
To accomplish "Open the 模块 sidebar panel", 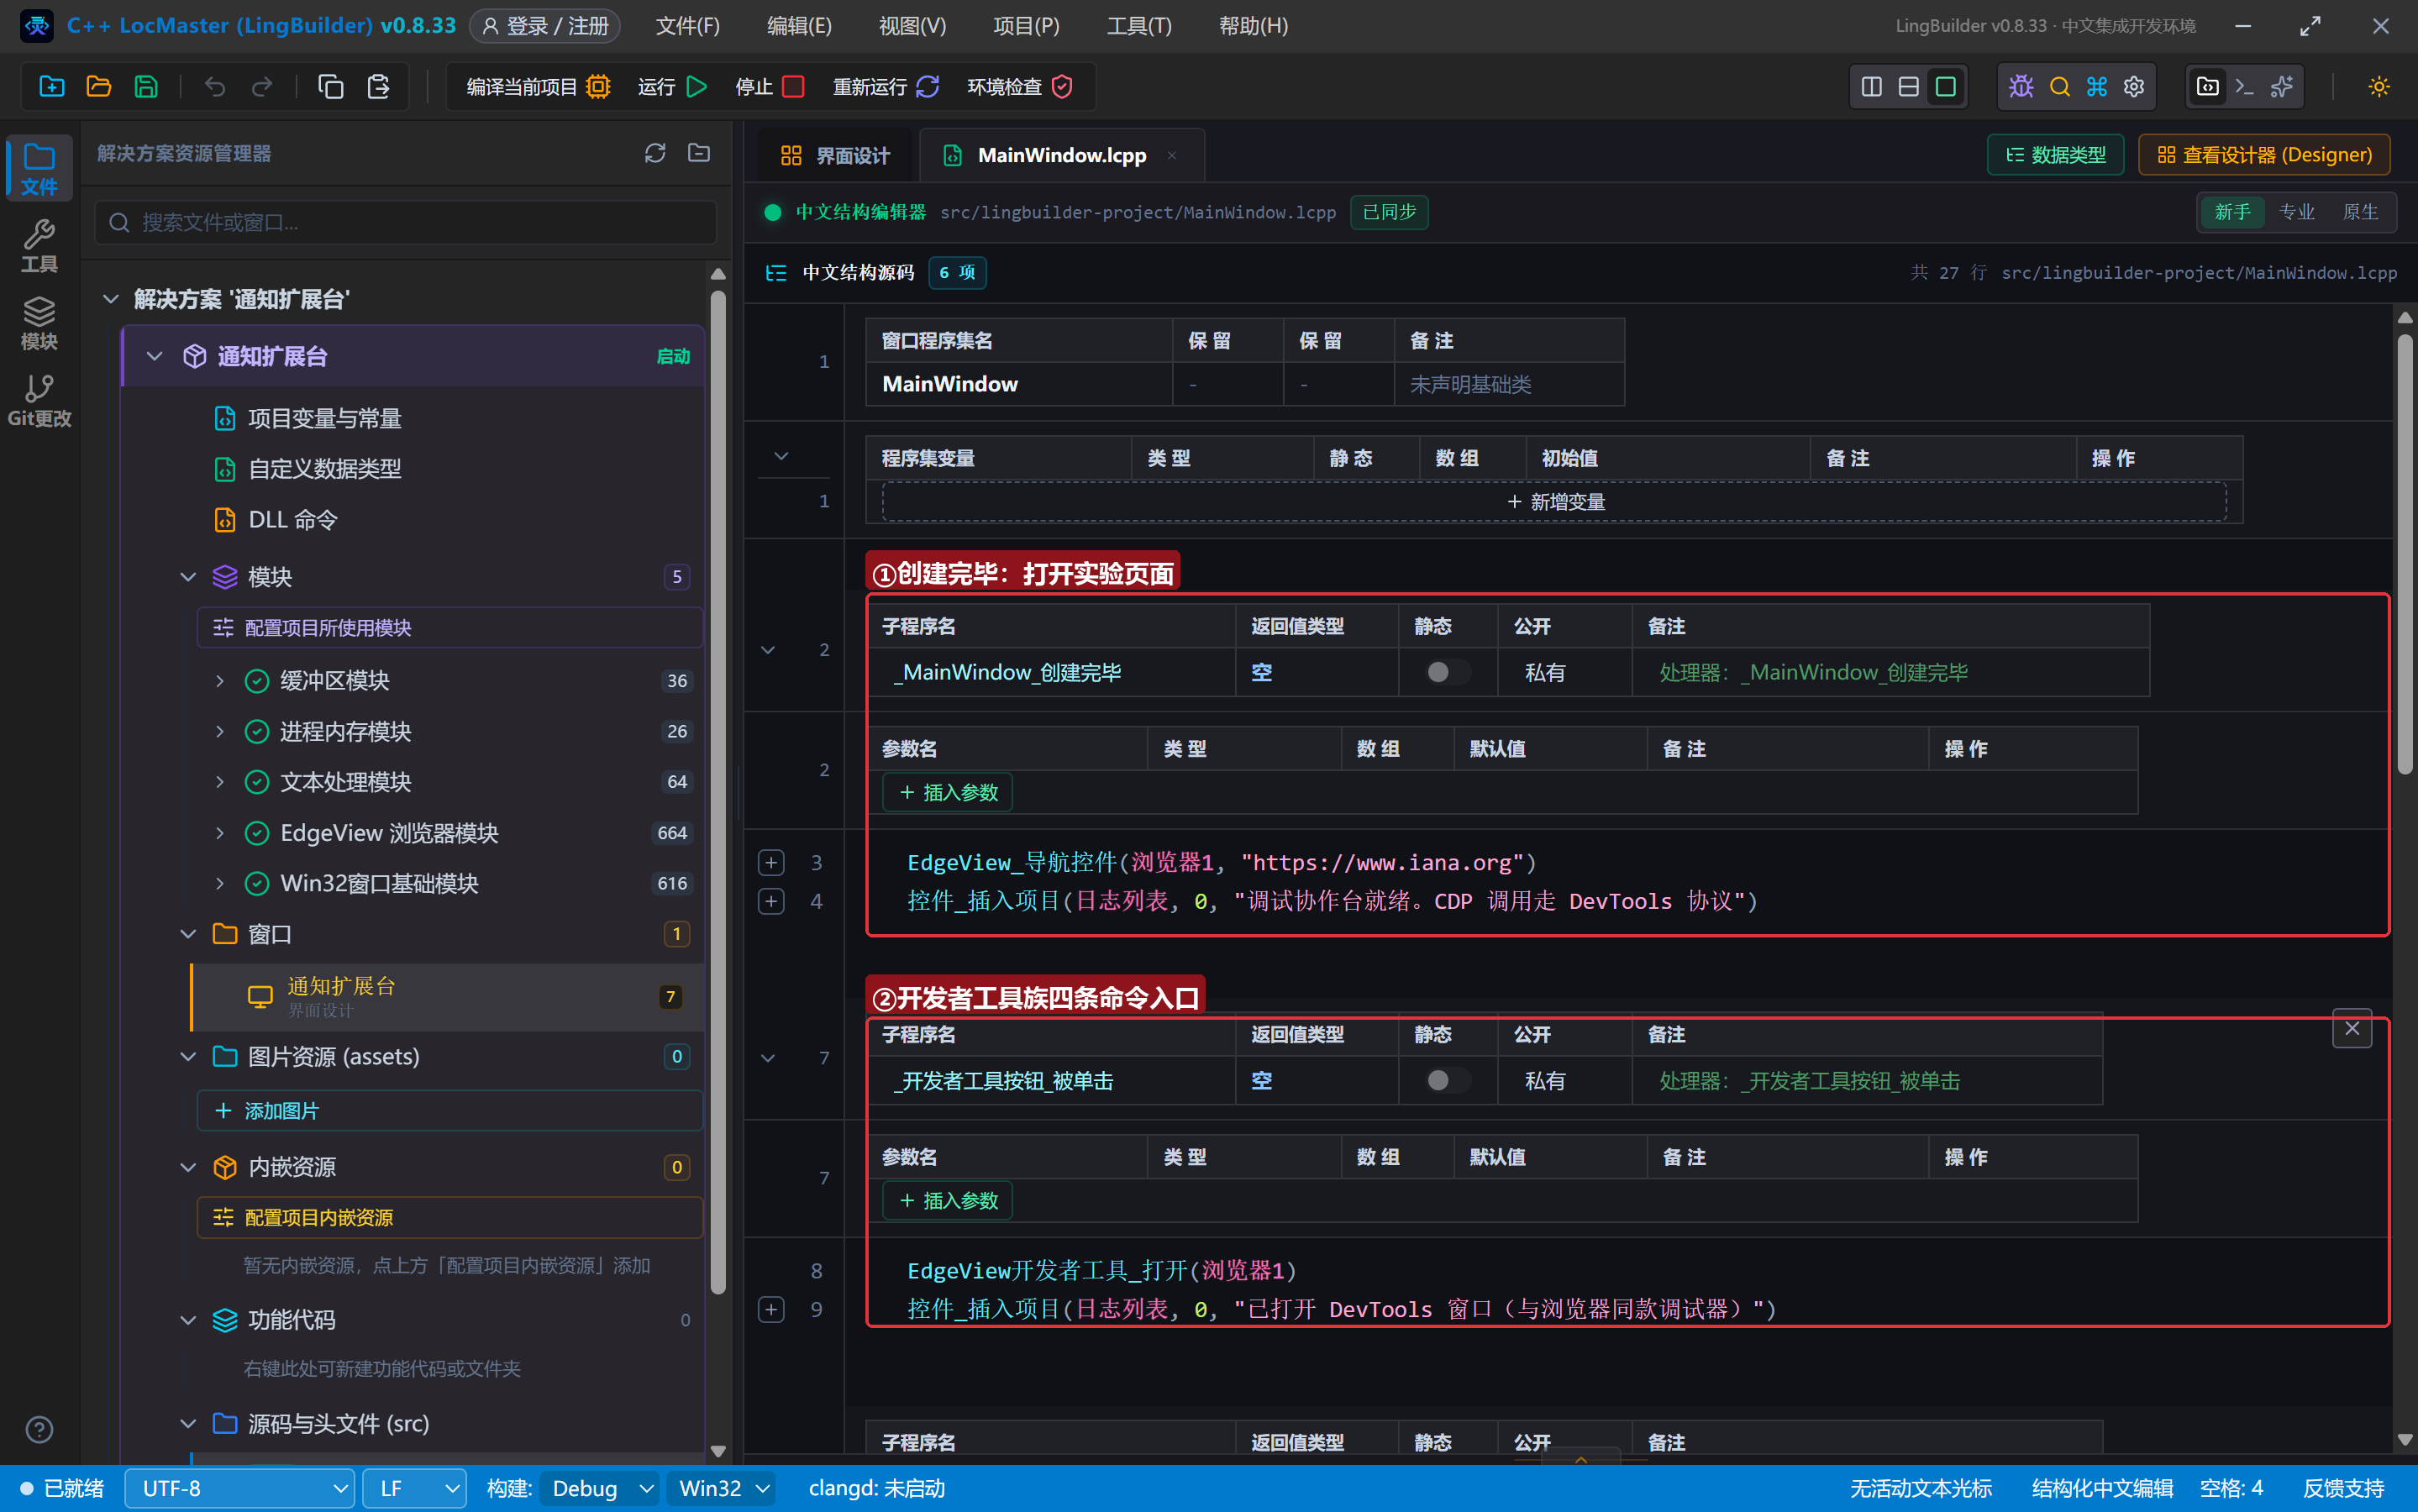I will [x=39, y=323].
